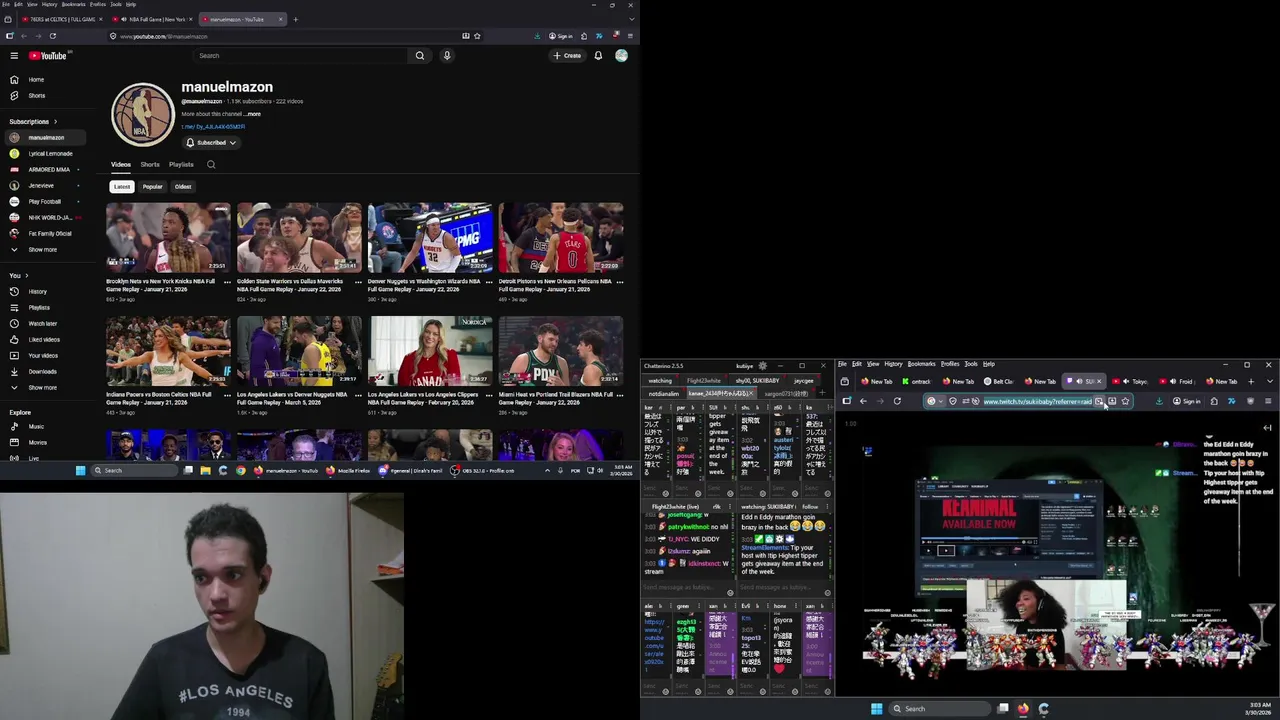This screenshot has width=1280, height=720.
Task: Open the Lyrical Lemonade subscription
Action: [45, 154]
